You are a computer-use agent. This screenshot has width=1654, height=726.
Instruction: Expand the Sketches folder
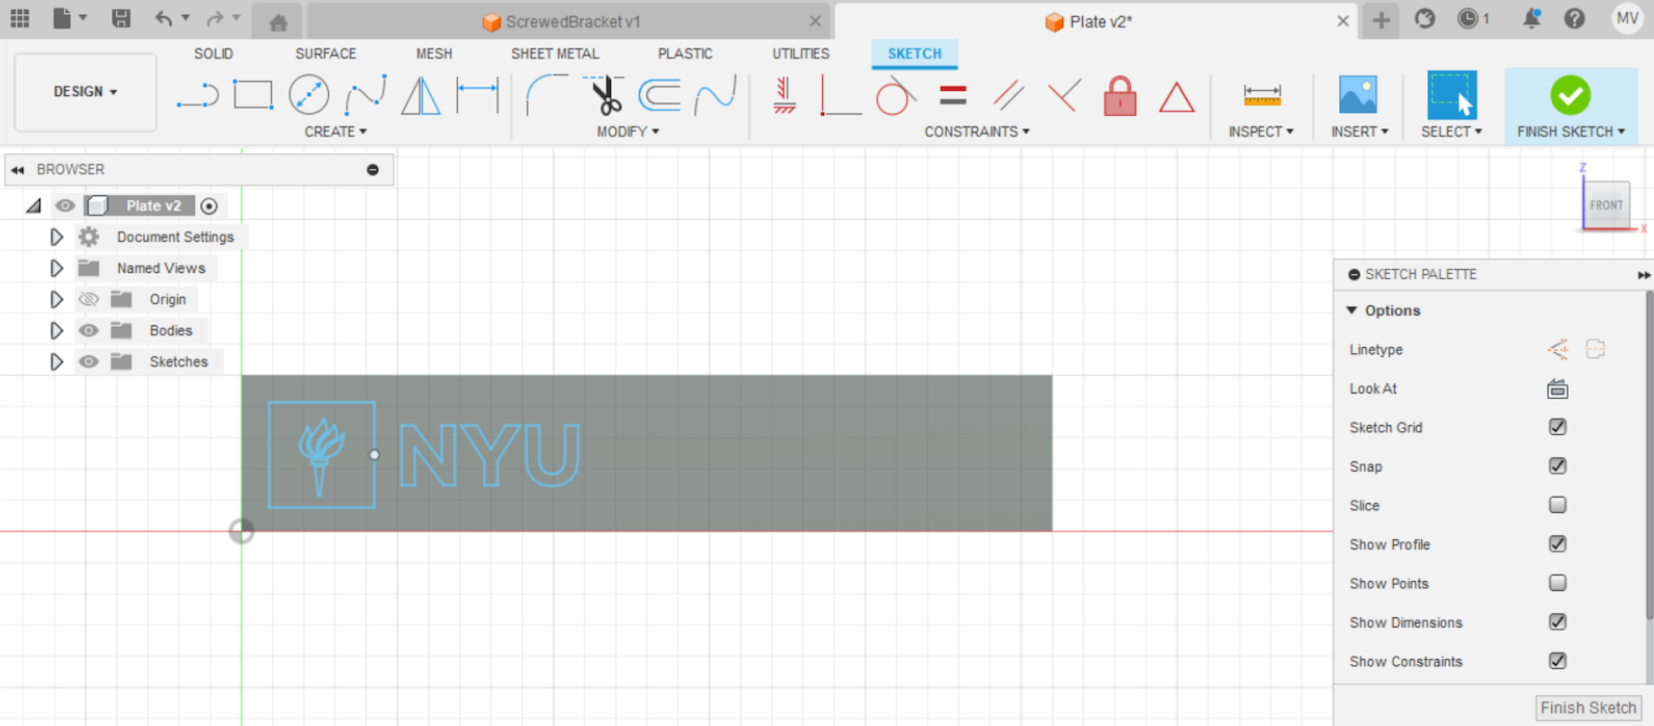tap(56, 361)
